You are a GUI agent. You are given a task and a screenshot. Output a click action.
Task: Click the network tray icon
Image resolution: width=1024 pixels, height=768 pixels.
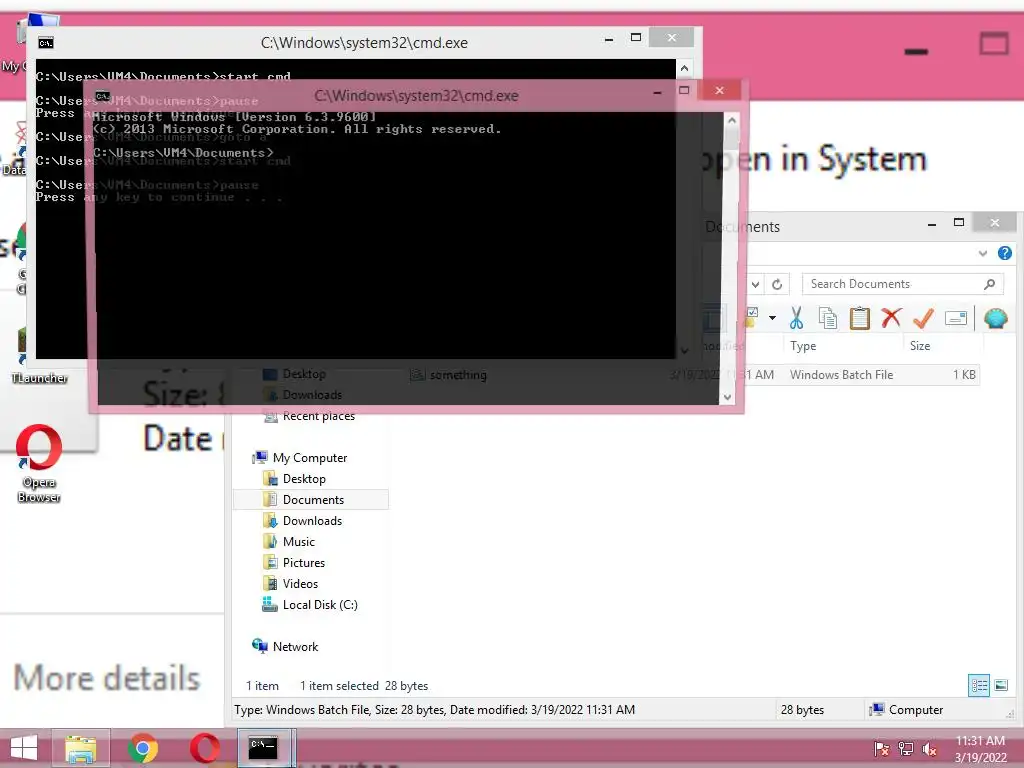(906, 748)
